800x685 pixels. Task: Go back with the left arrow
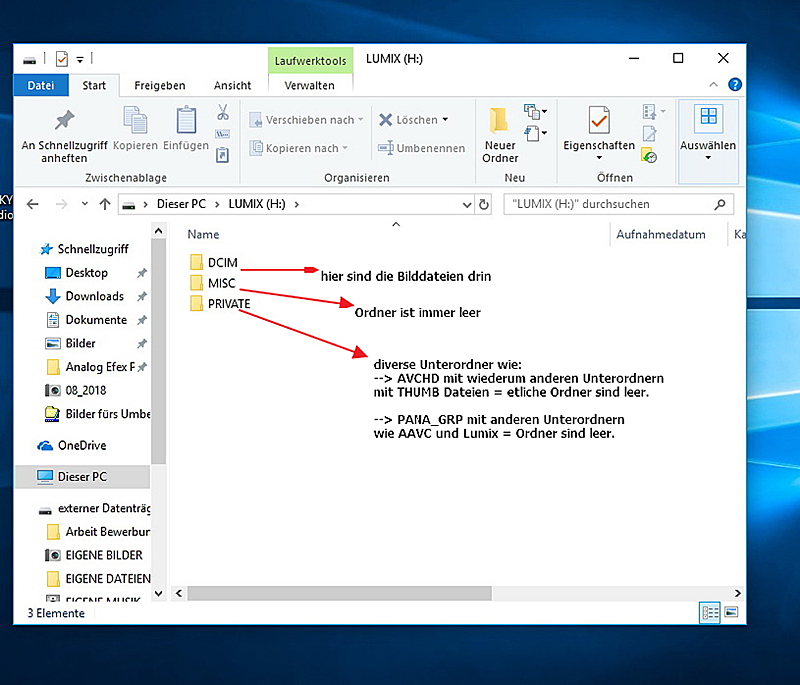point(33,205)
